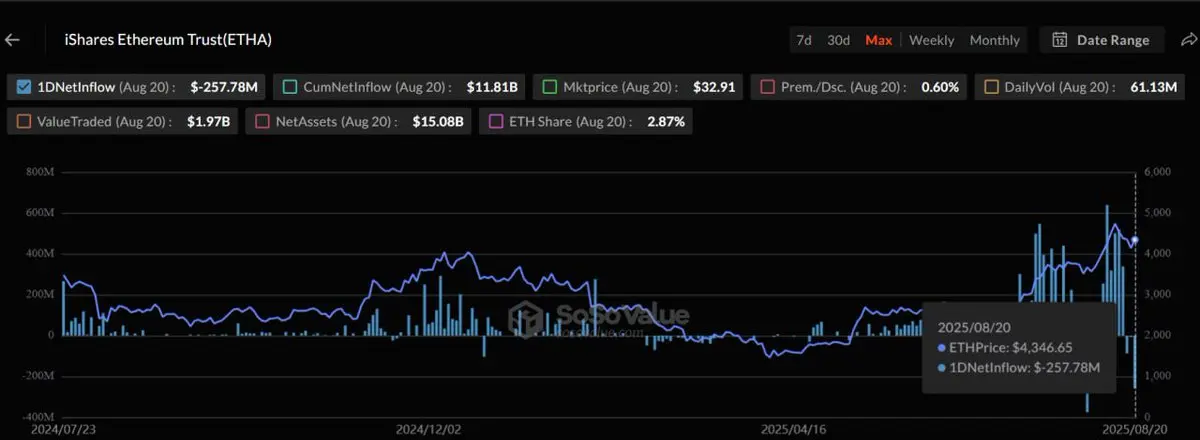The image size is (1200, 440).
Task: Select the Max time range
Action: pos(878,40)
